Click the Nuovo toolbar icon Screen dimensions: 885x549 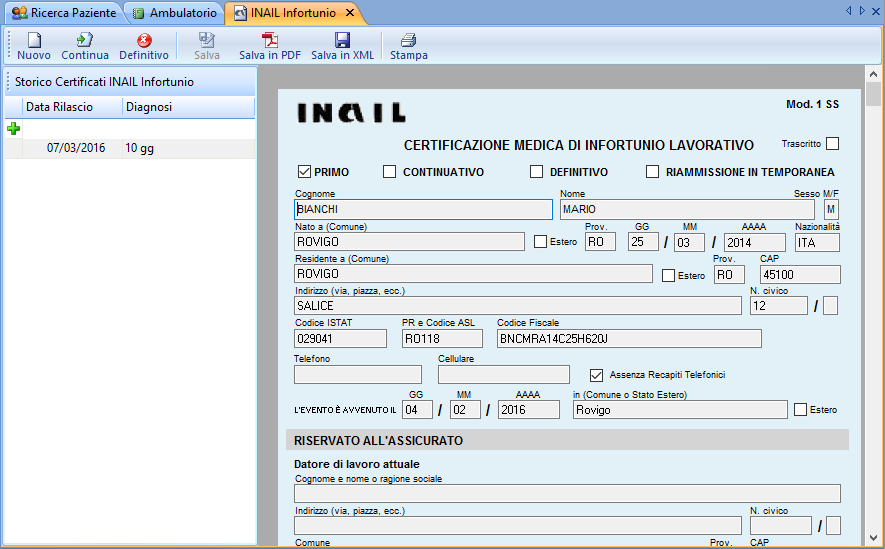click(x=34, y=40)
